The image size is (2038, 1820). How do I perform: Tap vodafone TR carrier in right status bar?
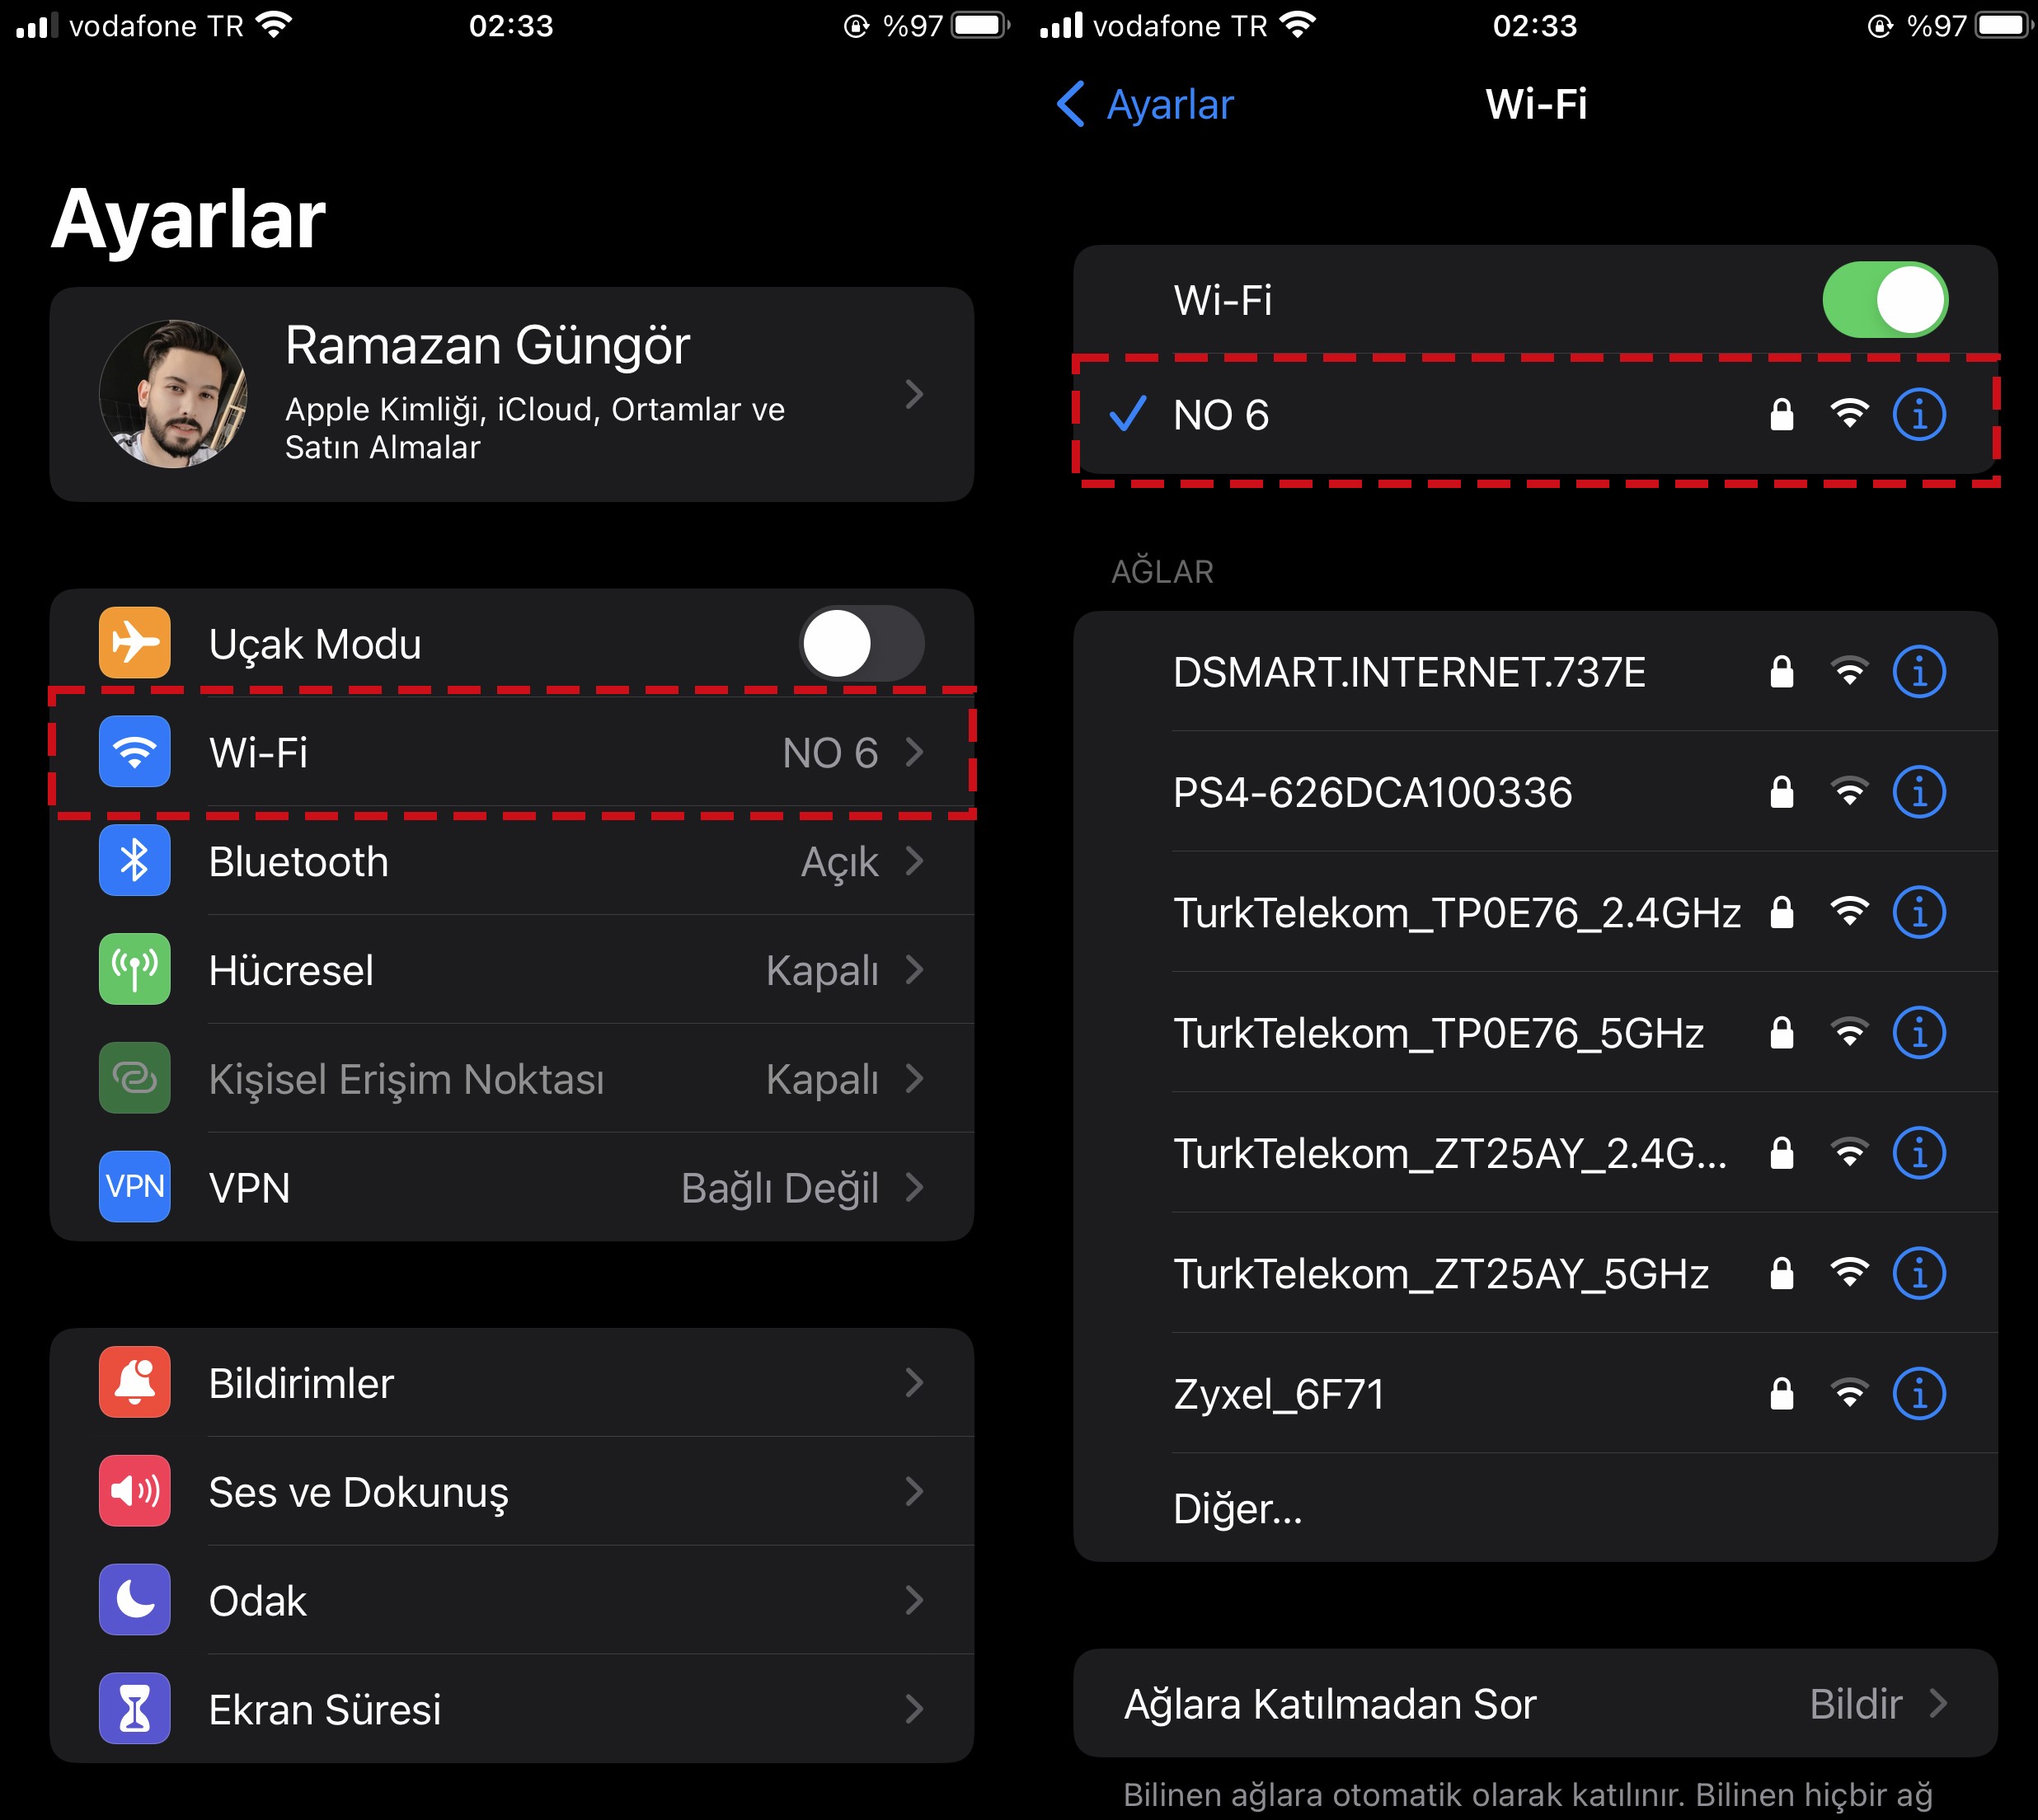click(1179, 25)
